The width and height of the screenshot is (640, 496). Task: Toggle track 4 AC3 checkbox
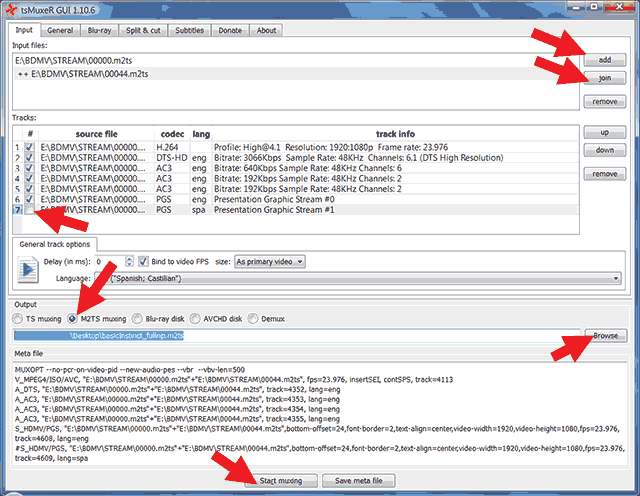(x=29, y=178)
